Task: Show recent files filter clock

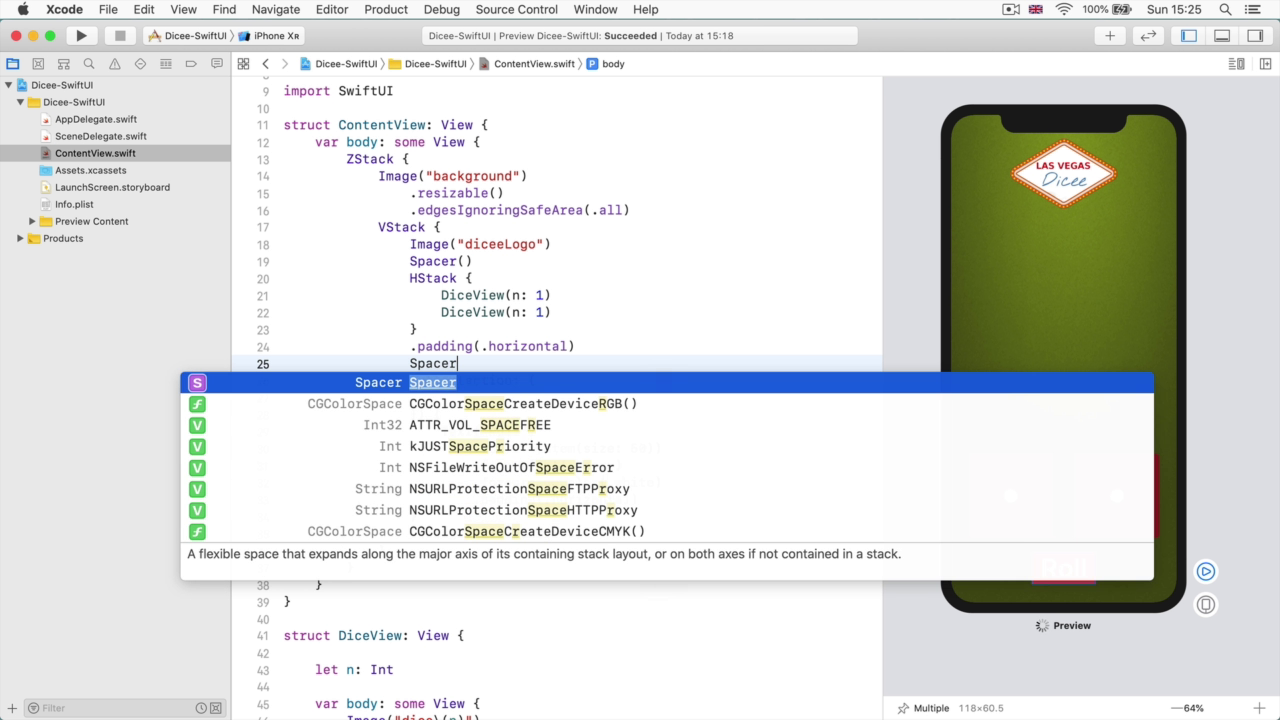Action: click(x=201, y=708)
